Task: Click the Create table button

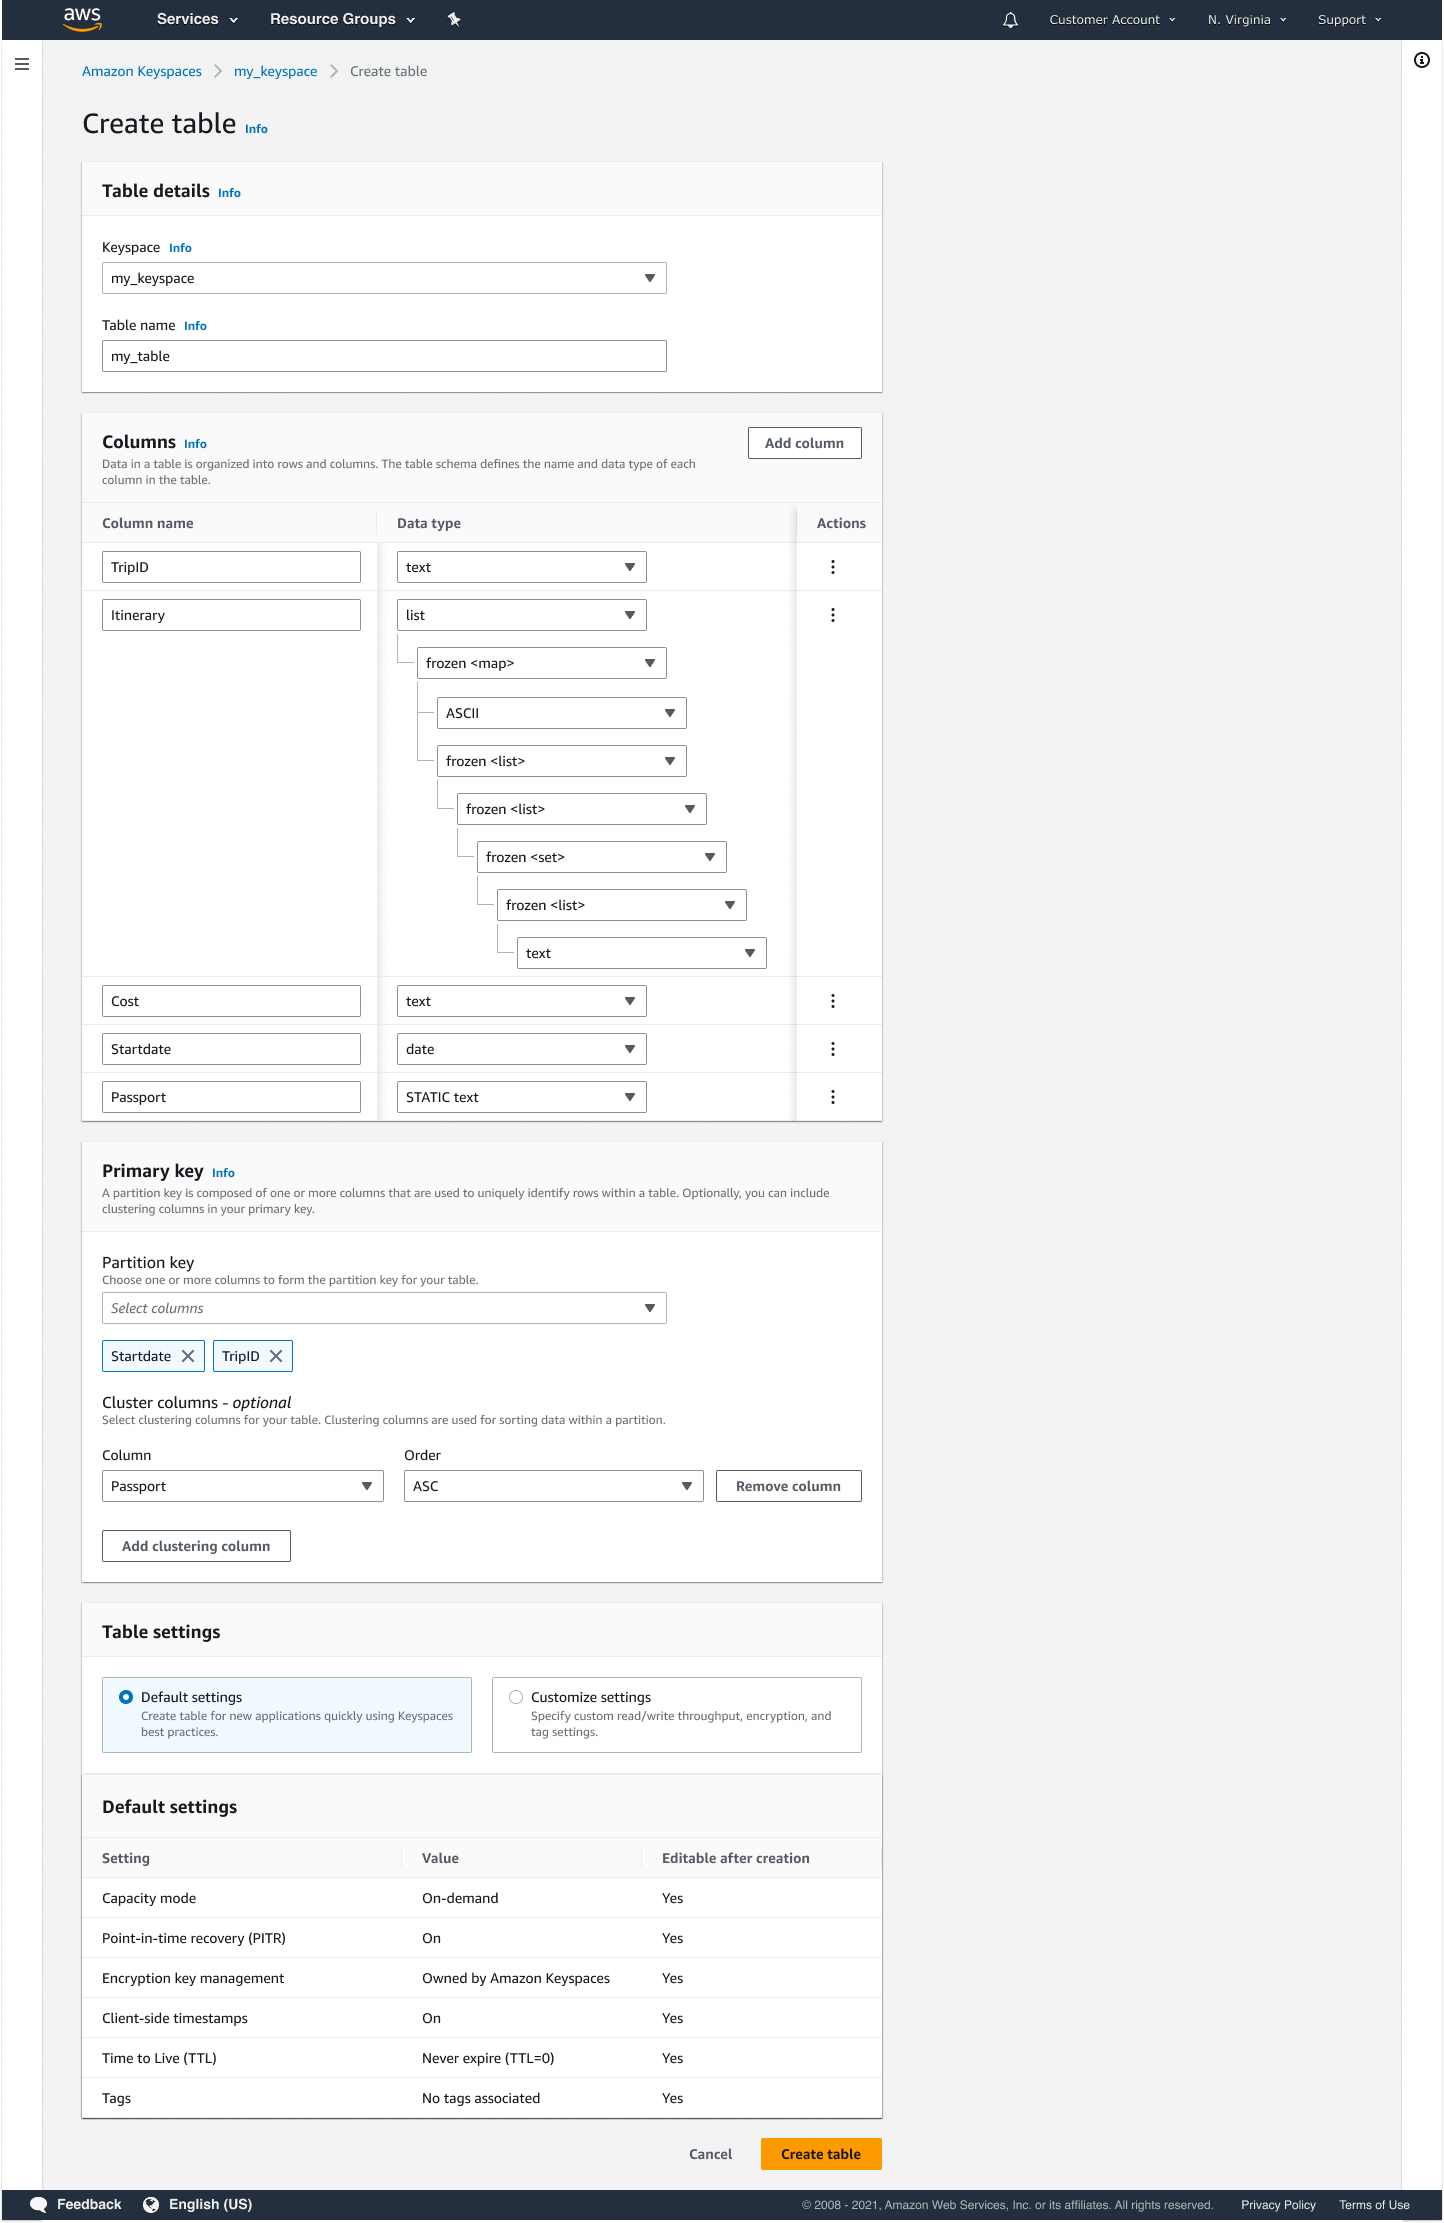Action: point(820,2154)
